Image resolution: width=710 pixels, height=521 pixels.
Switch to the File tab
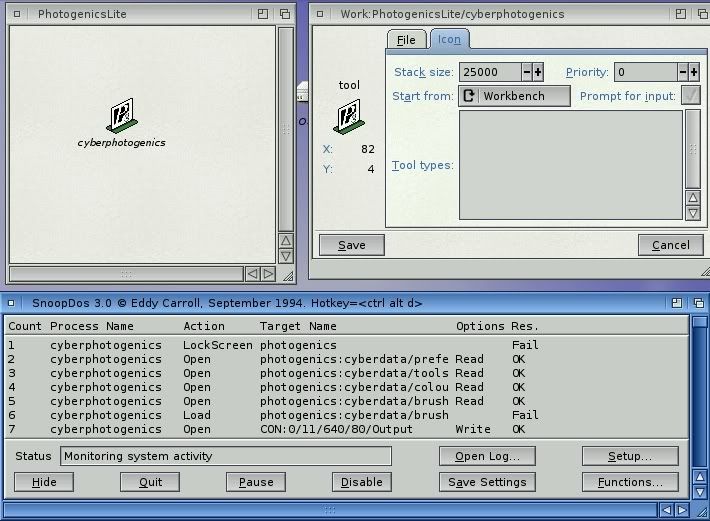406,40
